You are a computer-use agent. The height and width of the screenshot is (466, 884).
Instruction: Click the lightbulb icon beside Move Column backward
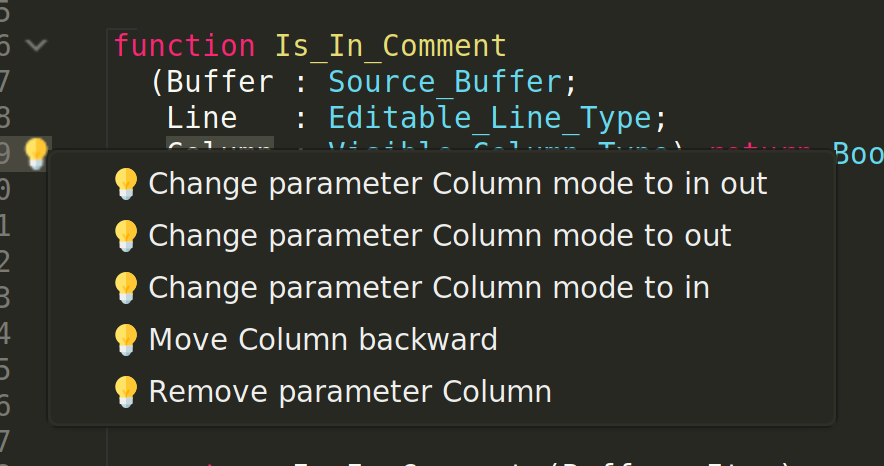point(126,339)
